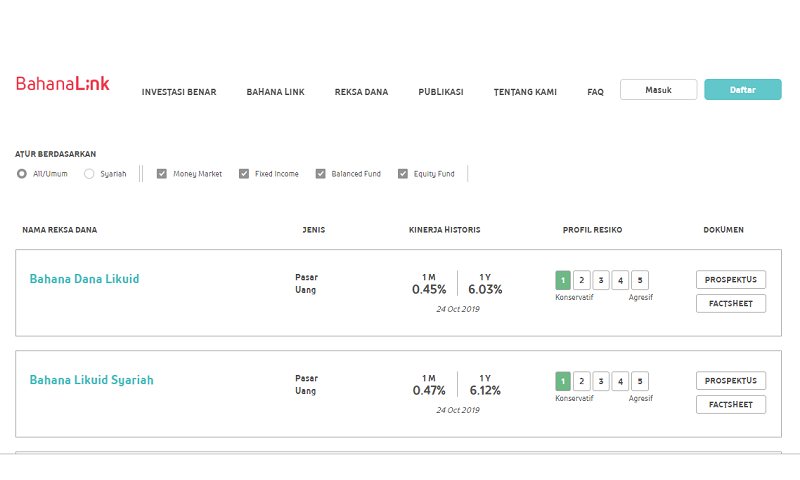This screenshot has height=480, width=800.
Task: Open the Tentang Kami page
Action: pos(525,92)
